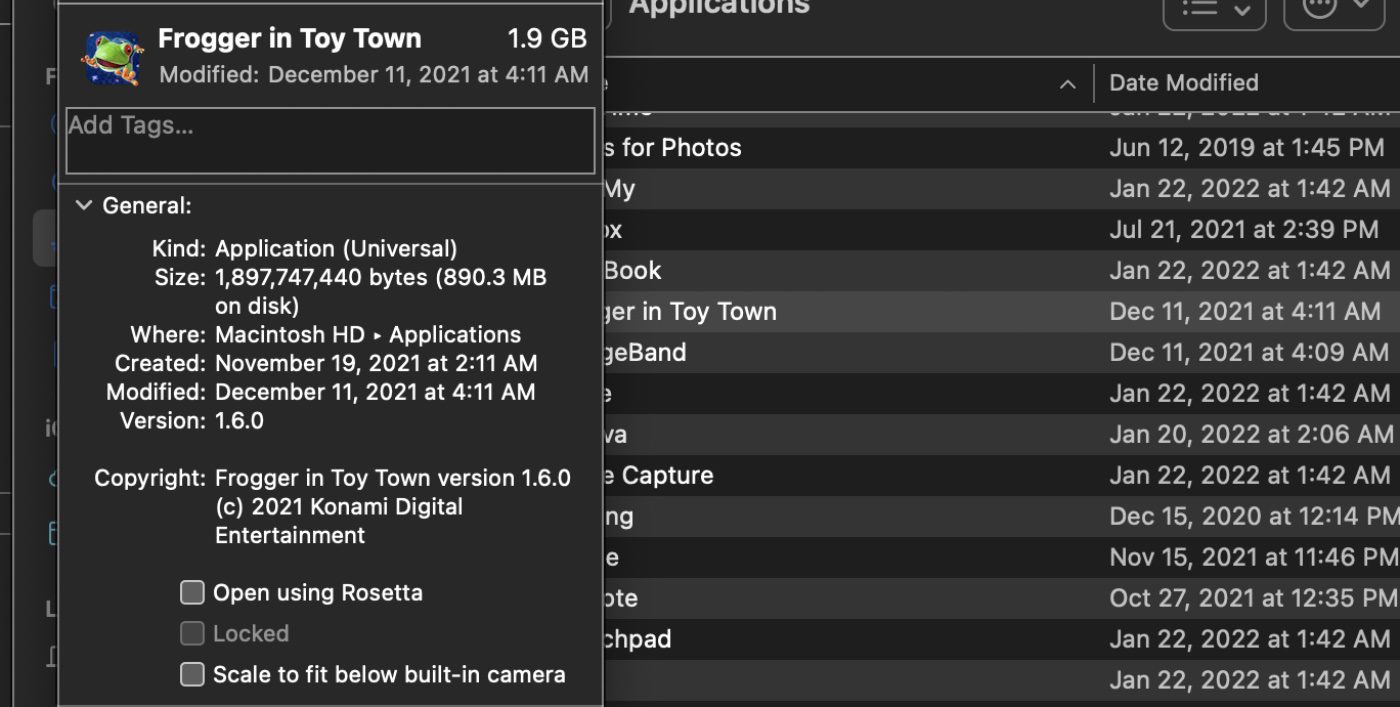The width and height of the screenshot is (1400, 707).
Task: Check Scale to fit below built-in camera
Action: pos(192,675)
